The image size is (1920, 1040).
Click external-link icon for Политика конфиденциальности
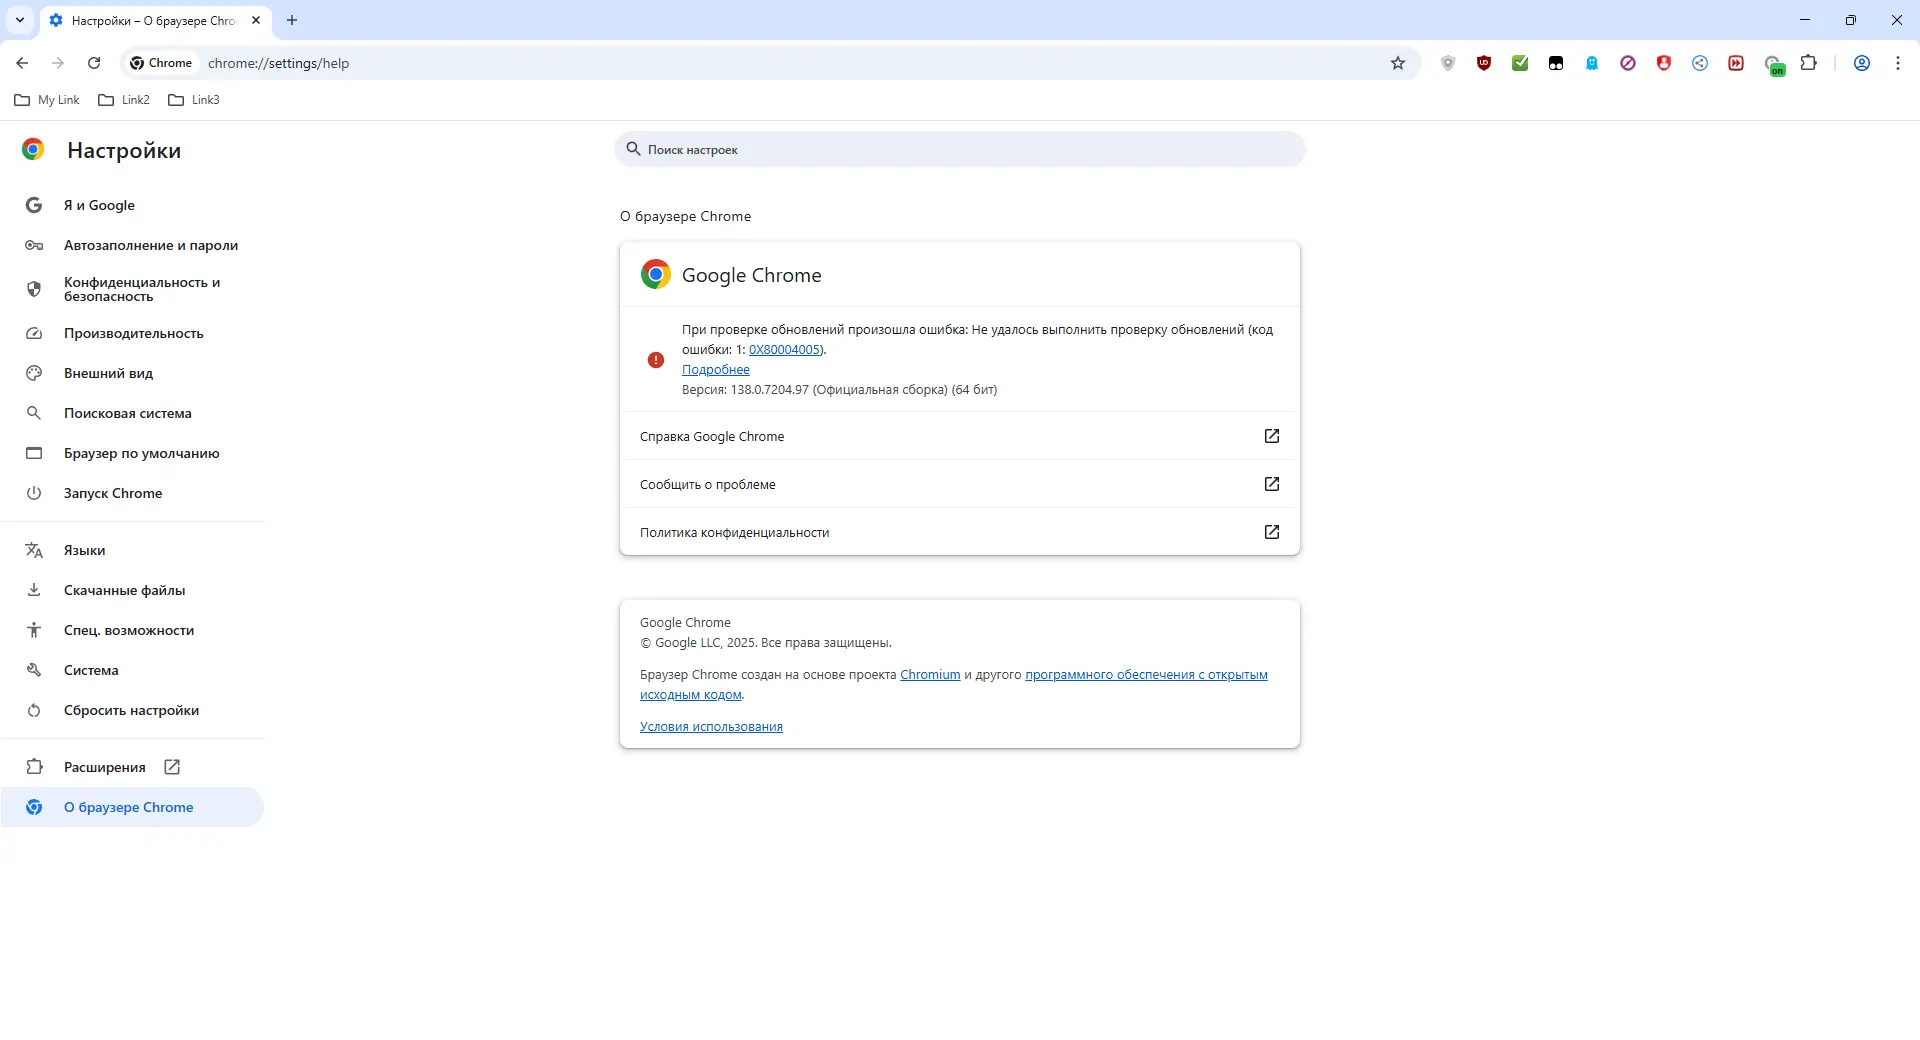[1272, 532]
